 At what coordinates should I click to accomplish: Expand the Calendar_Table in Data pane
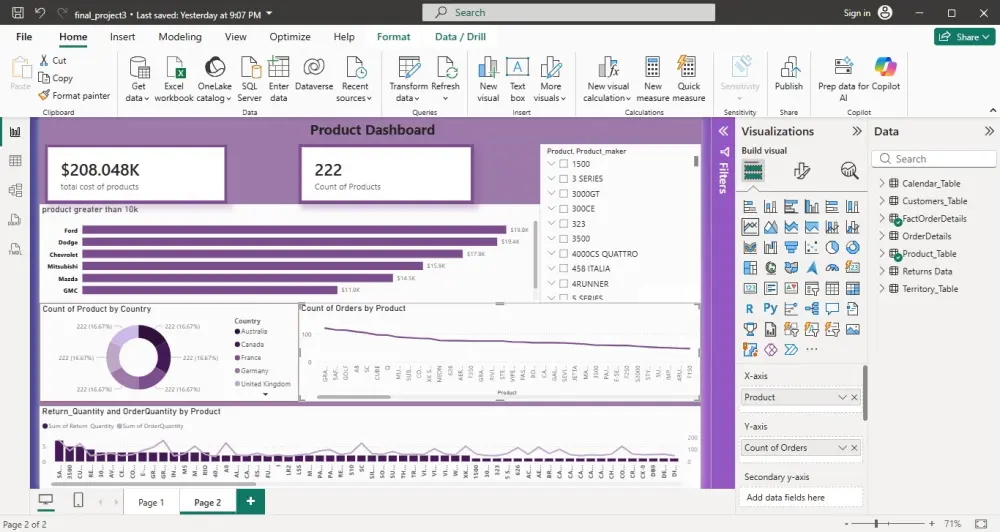coord(882,183)
